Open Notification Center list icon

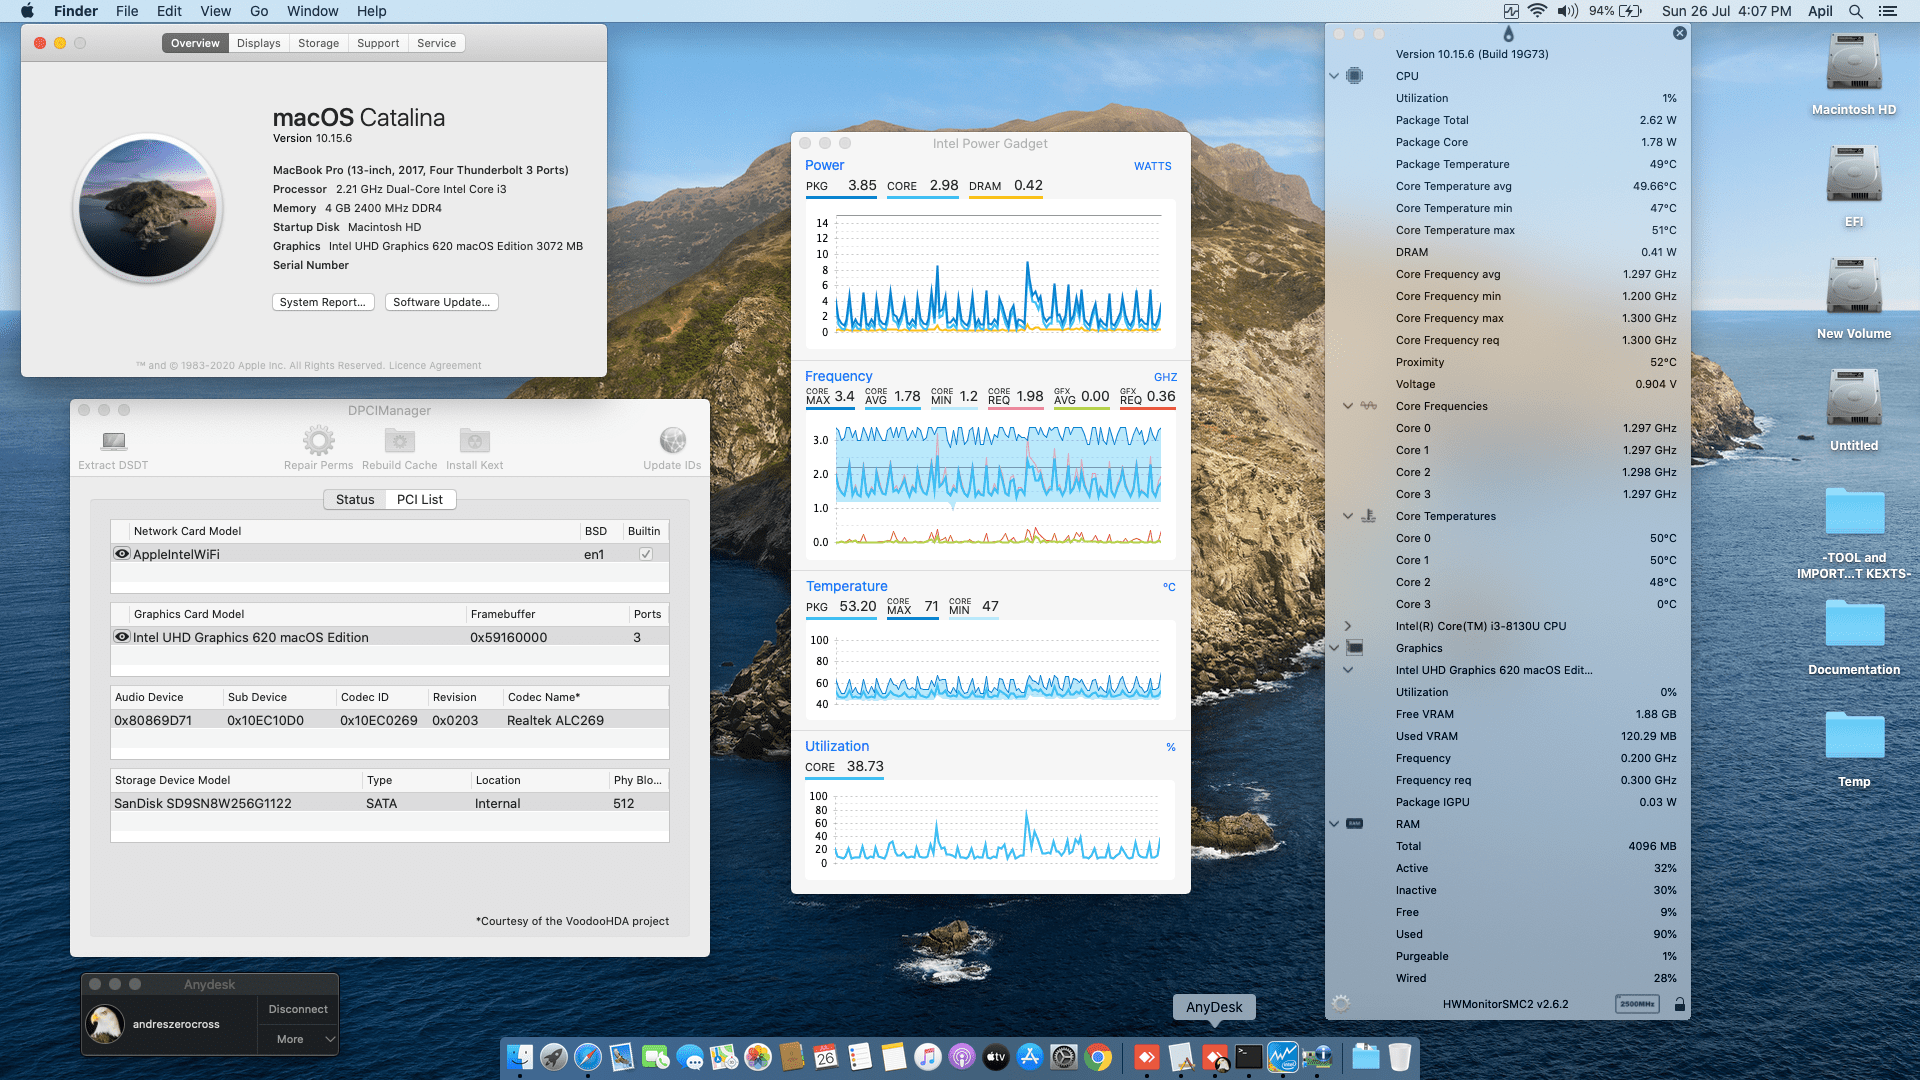coord(1888,11)
